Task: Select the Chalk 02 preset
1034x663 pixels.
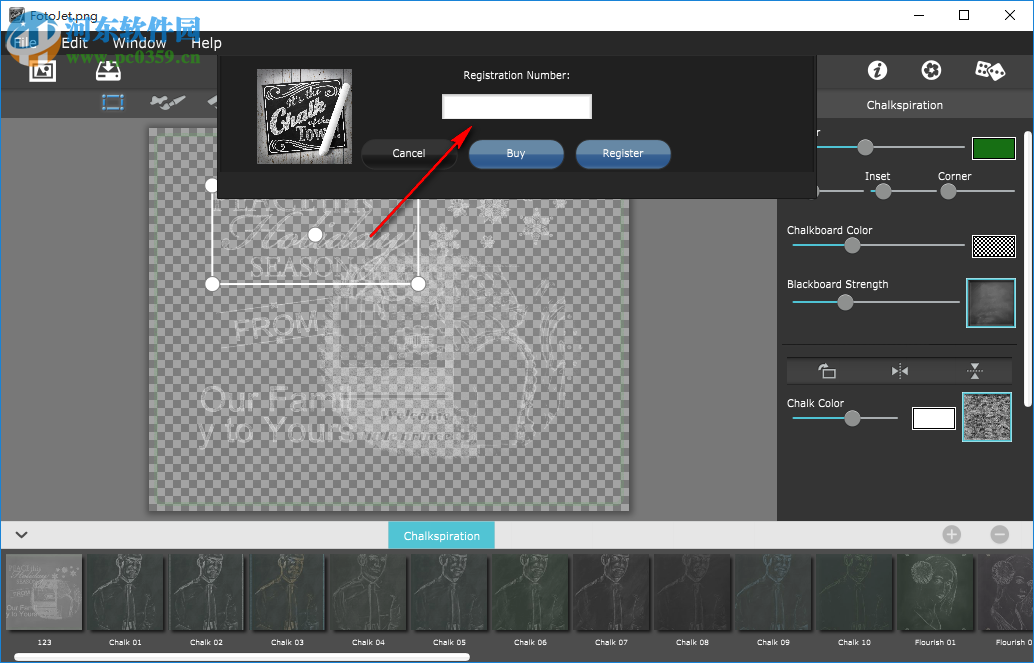Action: [206, 592]
